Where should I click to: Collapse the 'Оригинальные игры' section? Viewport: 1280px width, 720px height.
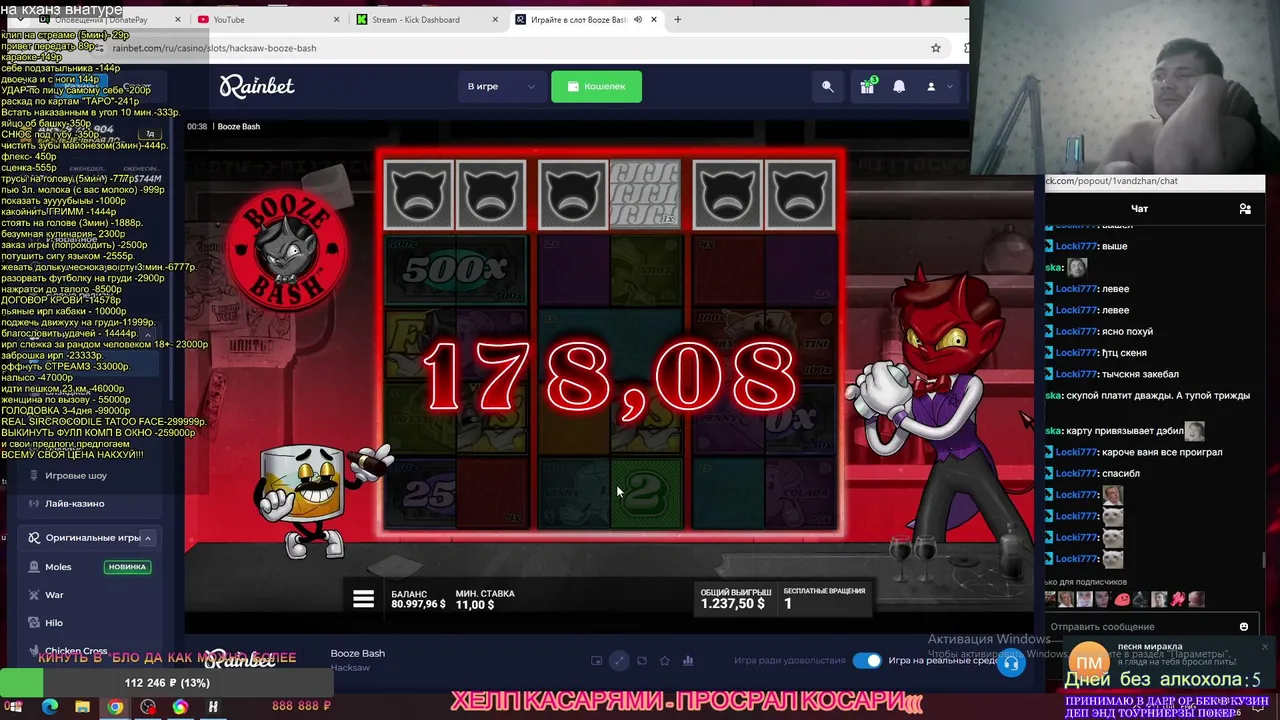147,538
